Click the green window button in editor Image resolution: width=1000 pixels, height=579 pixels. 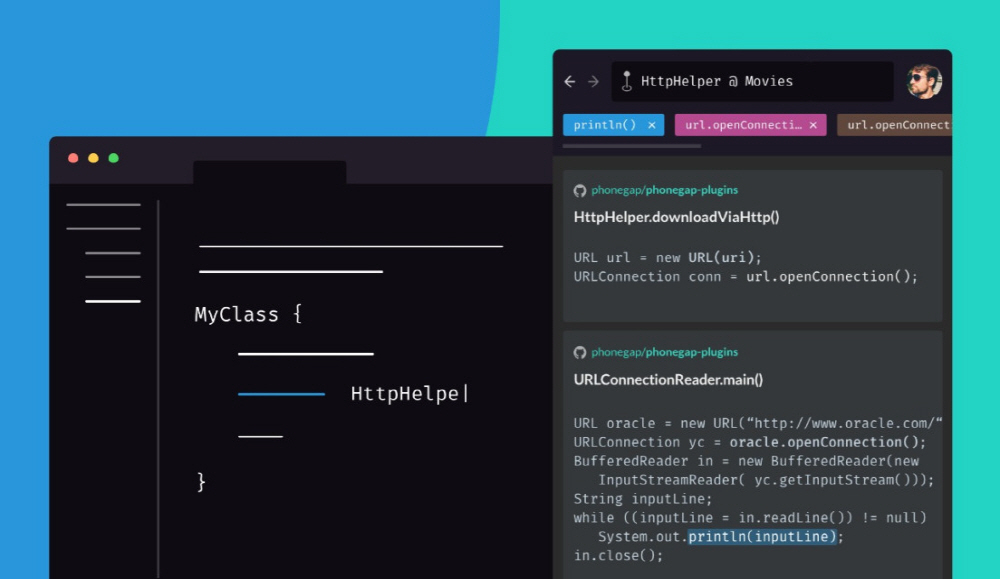pyautogui.click(x=114, y=158)
